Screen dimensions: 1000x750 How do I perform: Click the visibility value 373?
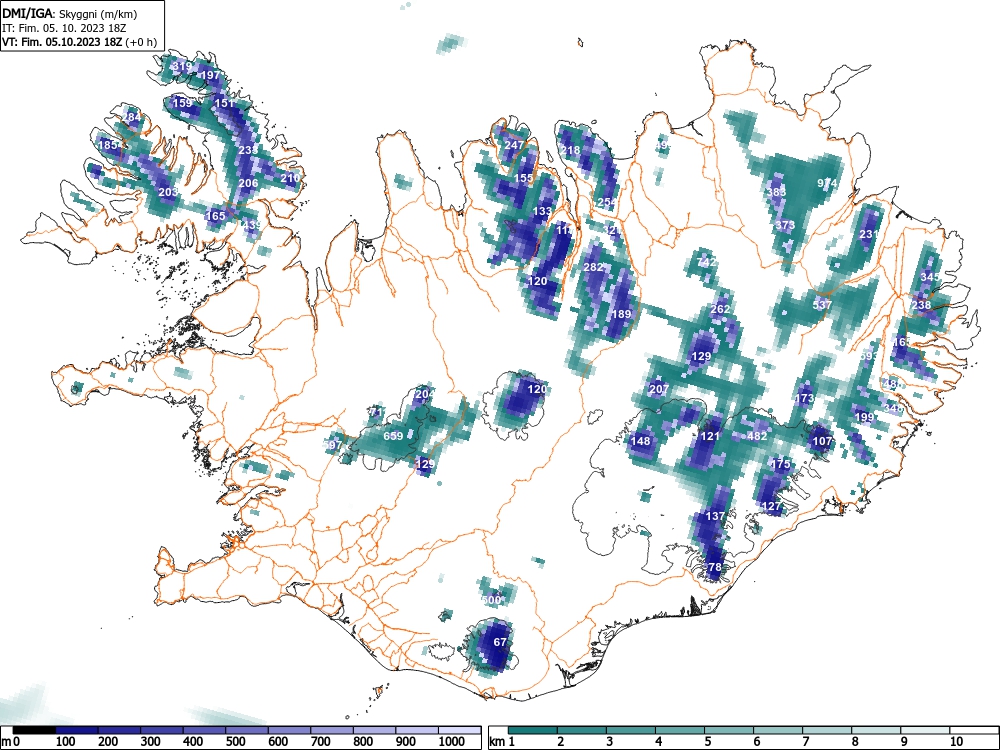click(785, 225)
